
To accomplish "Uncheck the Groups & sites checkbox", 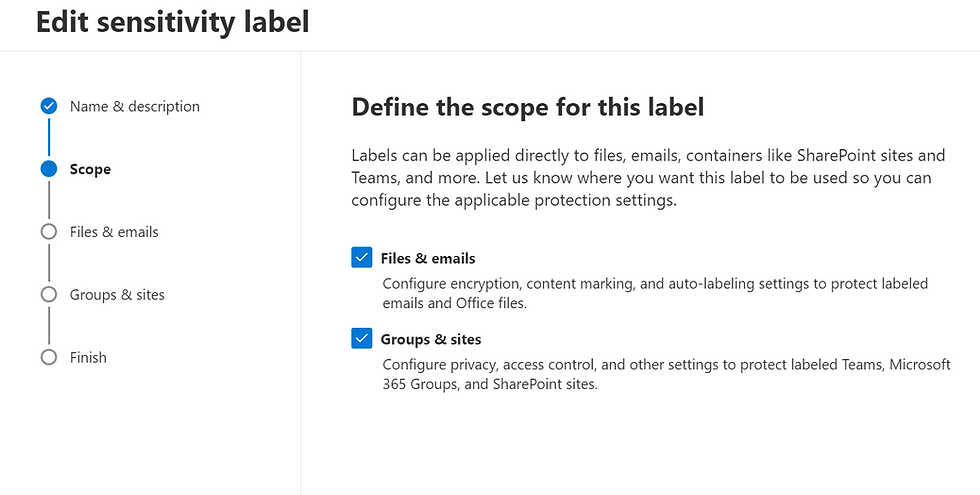I will 362,339.
